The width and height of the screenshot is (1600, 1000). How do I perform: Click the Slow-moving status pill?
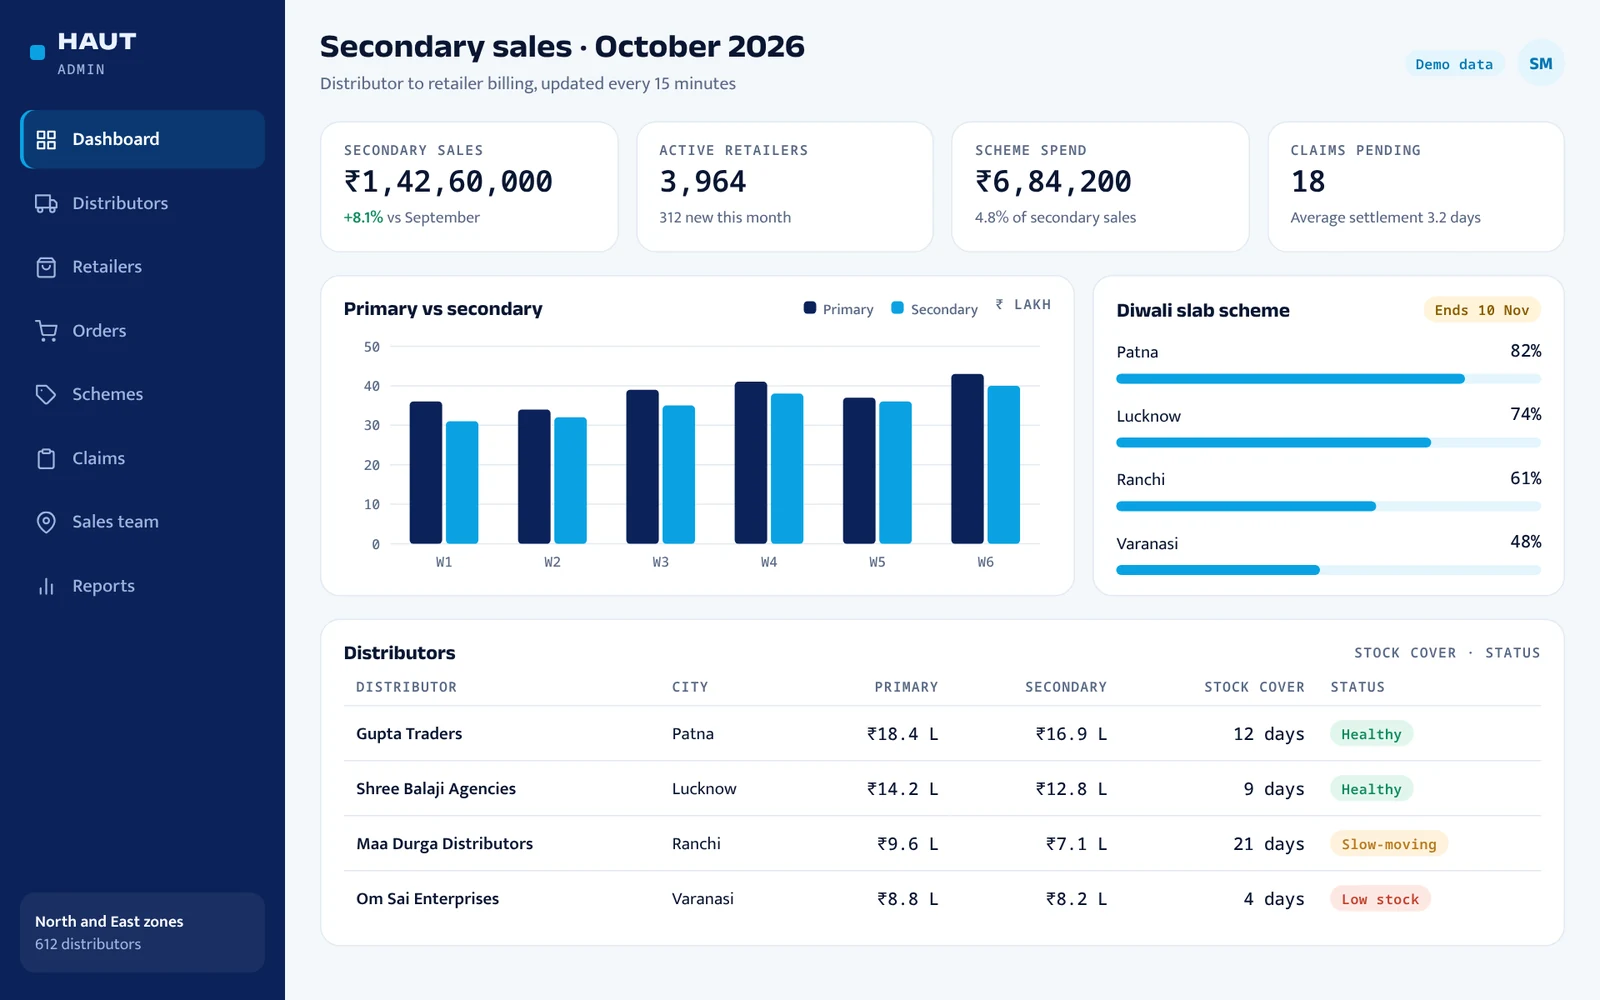tap(1389, 844)
